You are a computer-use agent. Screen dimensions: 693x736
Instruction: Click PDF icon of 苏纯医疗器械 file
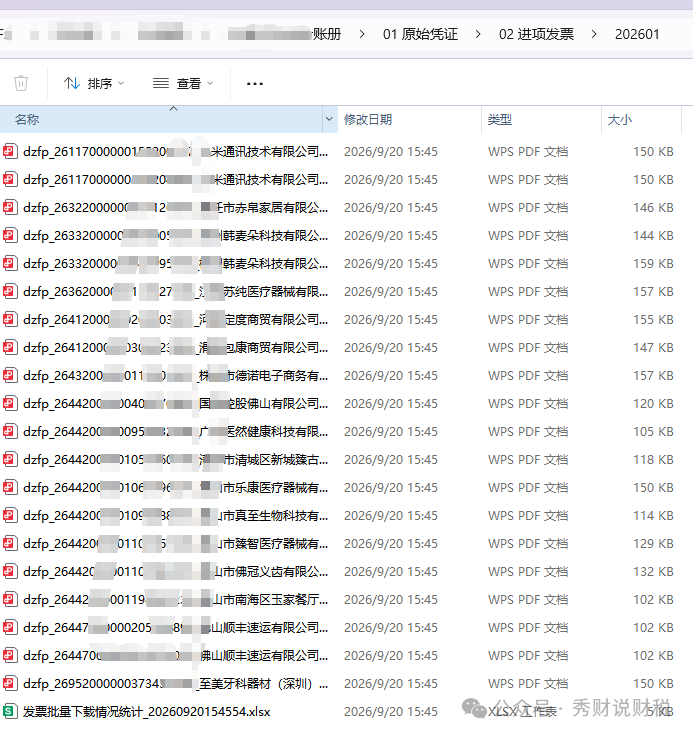[10, 291]
